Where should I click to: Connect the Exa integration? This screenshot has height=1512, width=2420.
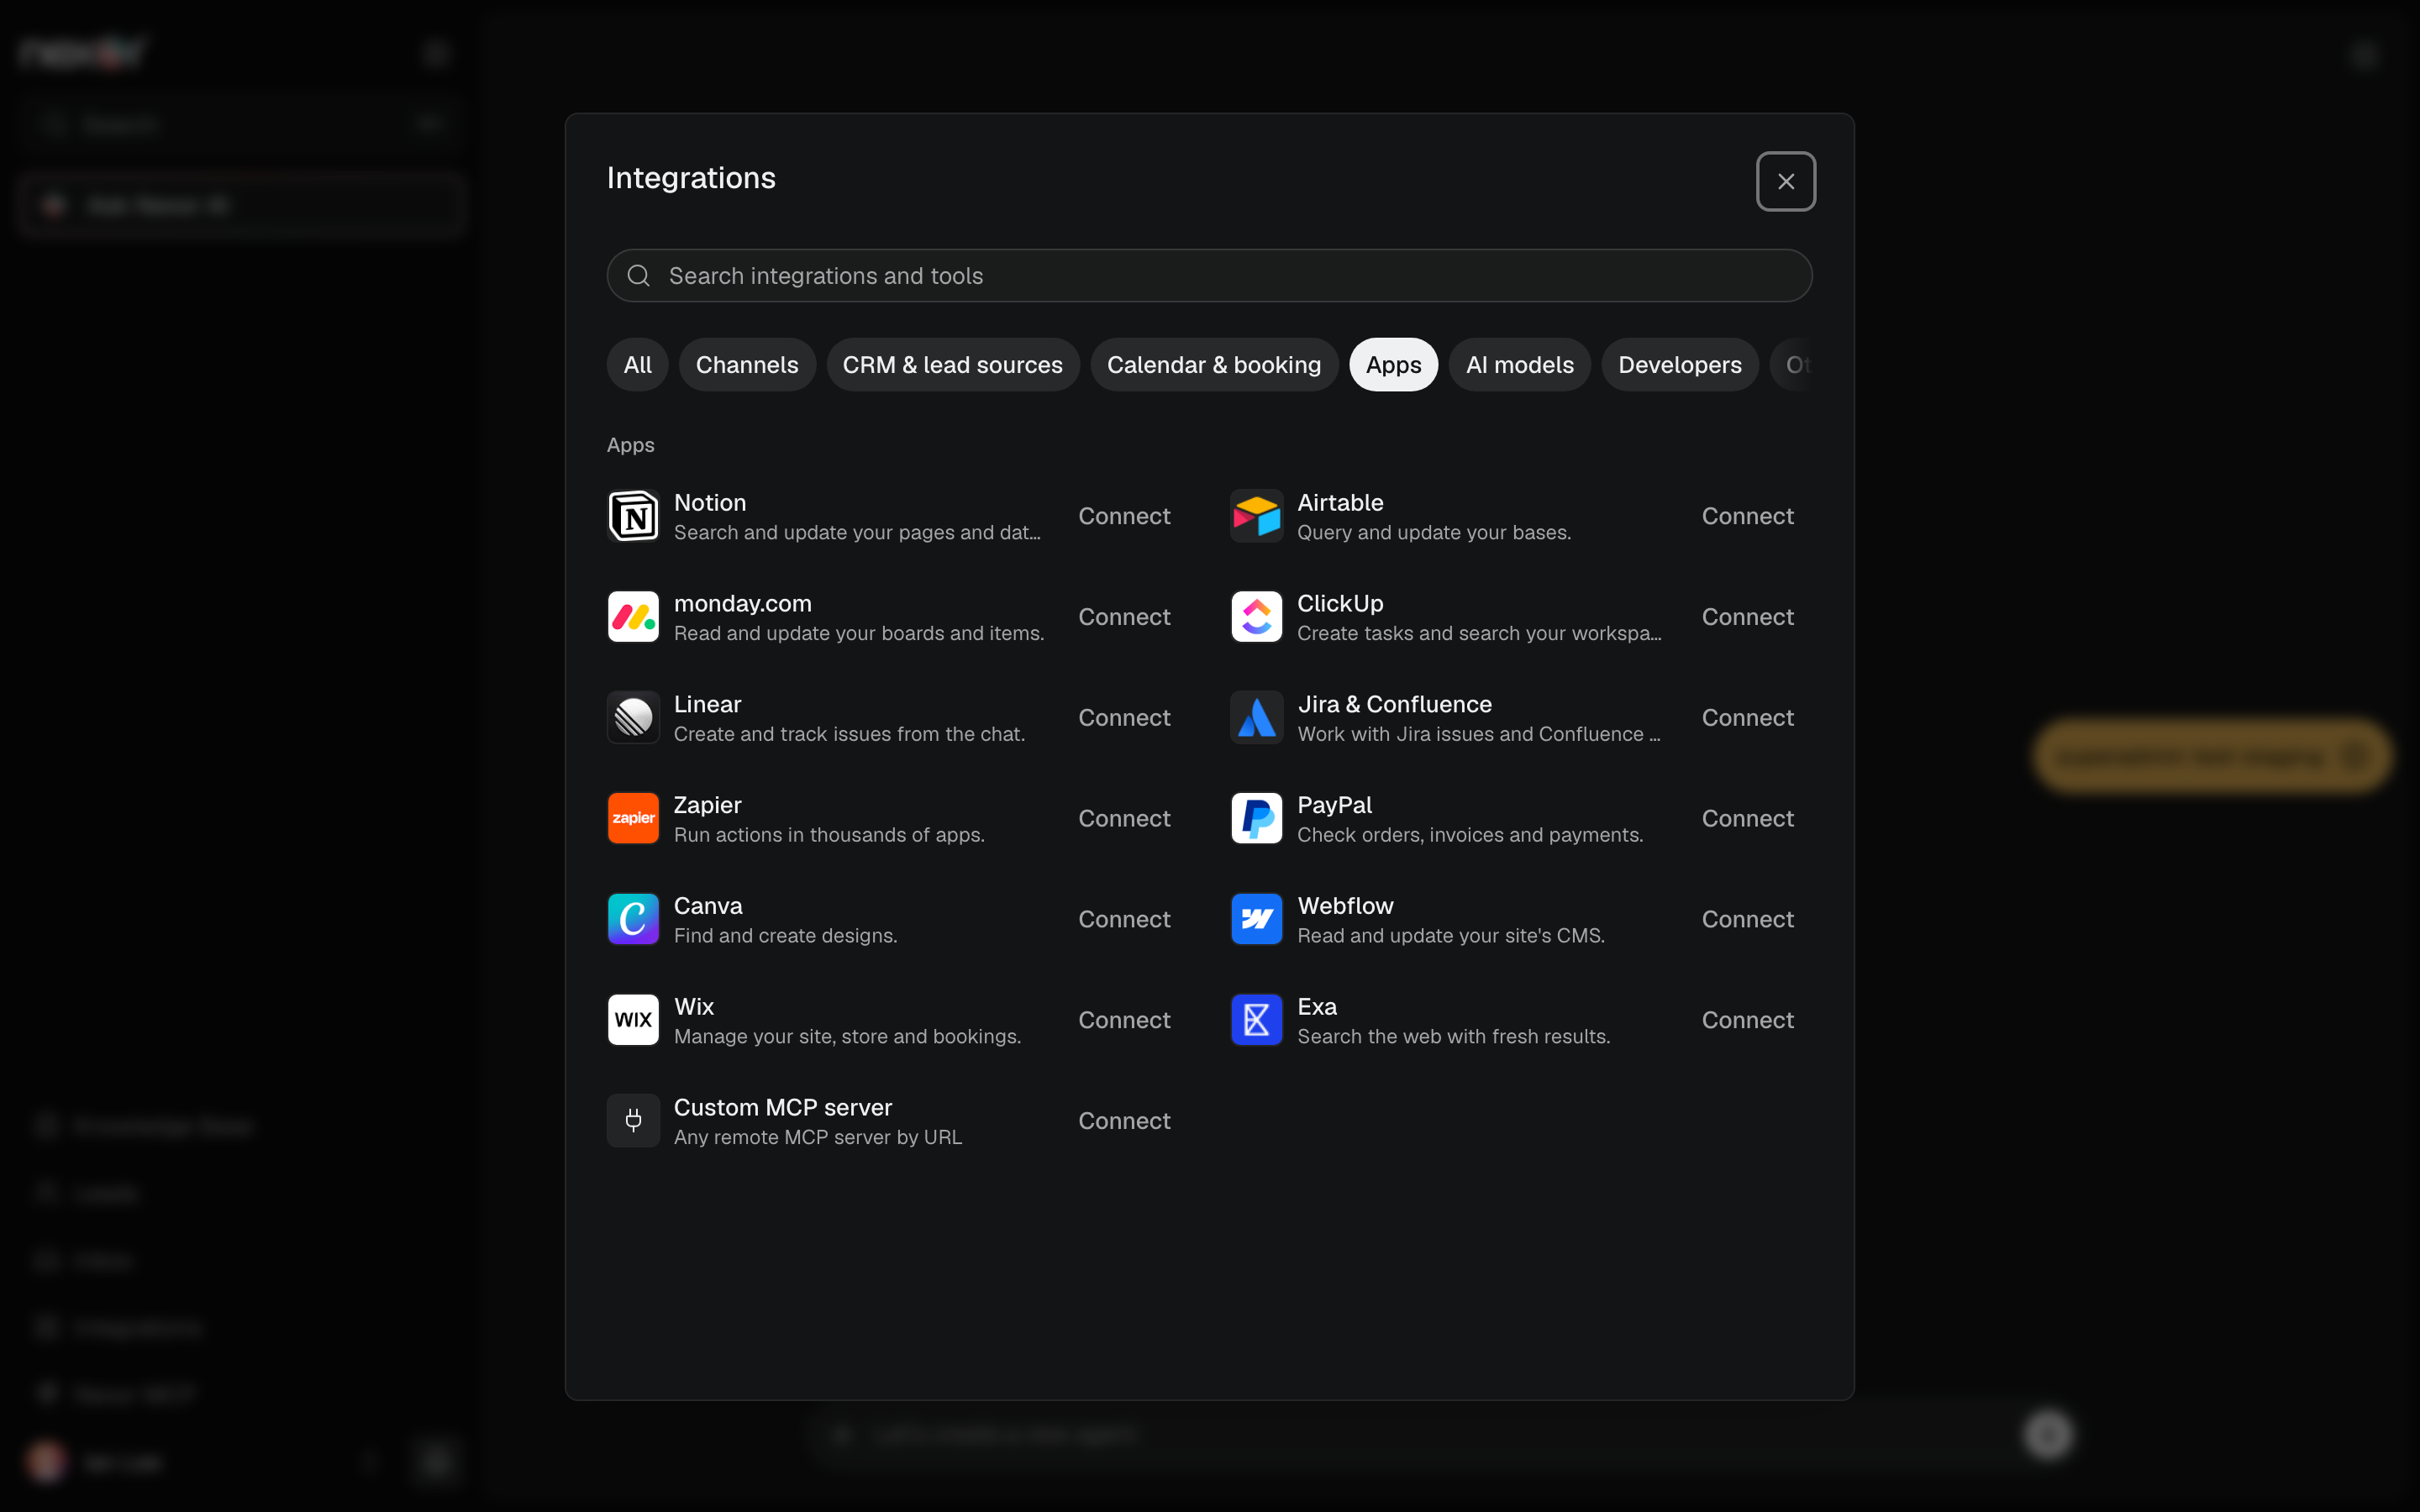pyautogui.click(x=1747, y=1020)
